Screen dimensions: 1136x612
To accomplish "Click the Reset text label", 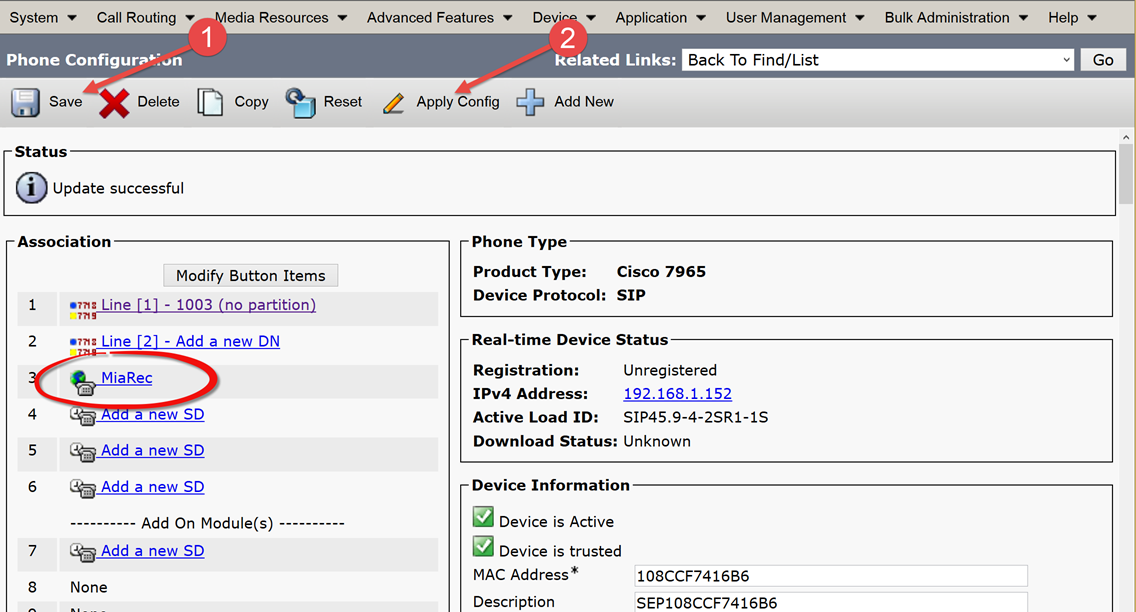I will click(x=343, y=102).
